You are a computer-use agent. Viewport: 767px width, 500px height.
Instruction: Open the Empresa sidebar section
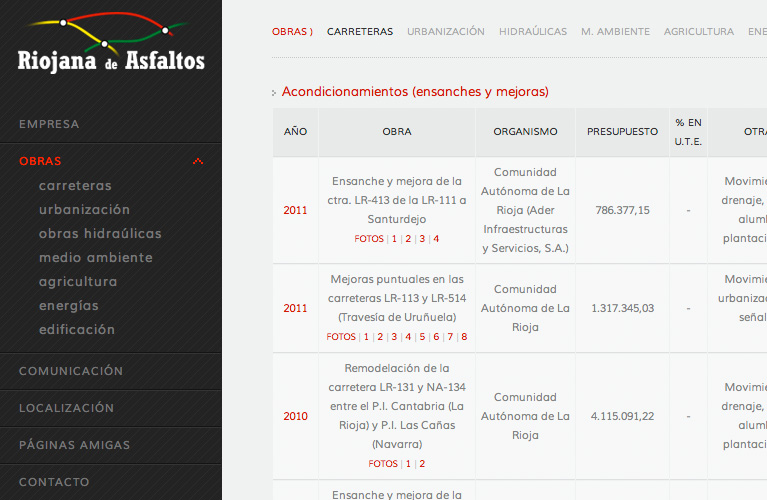coord(49,124)
